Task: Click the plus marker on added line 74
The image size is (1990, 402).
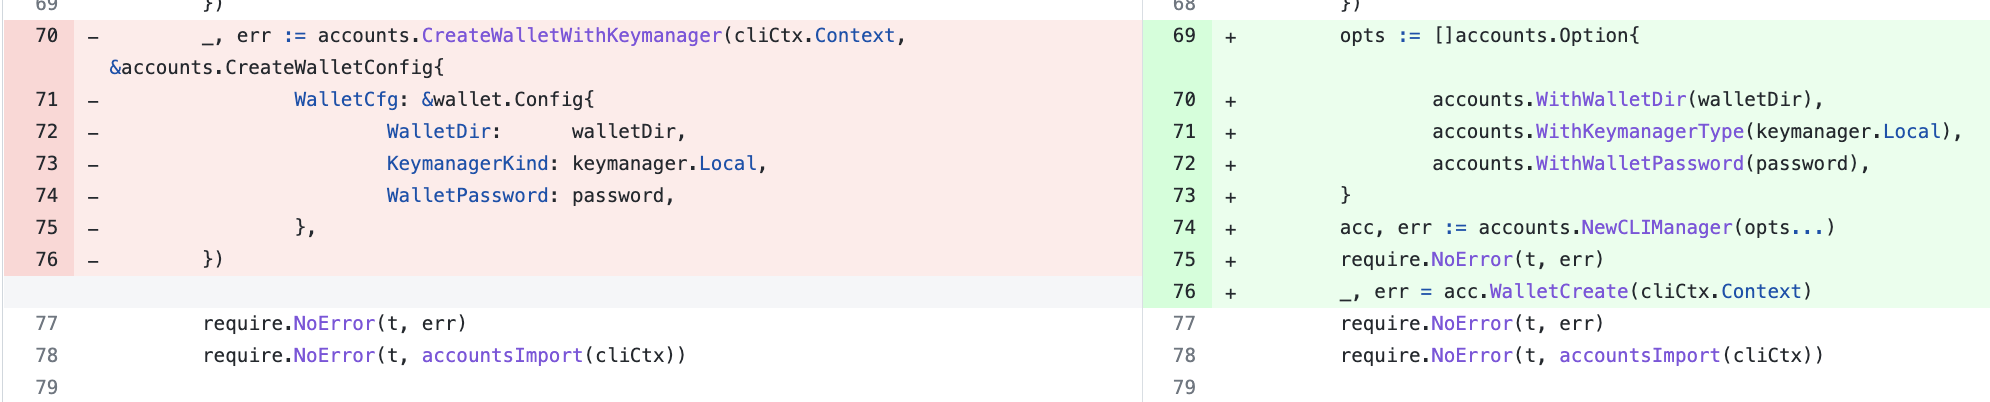Action: point(1231,229)
